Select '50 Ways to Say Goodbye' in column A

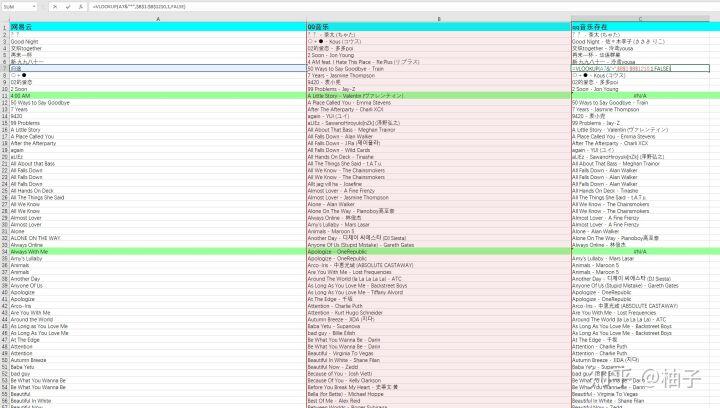click(158, 103)
